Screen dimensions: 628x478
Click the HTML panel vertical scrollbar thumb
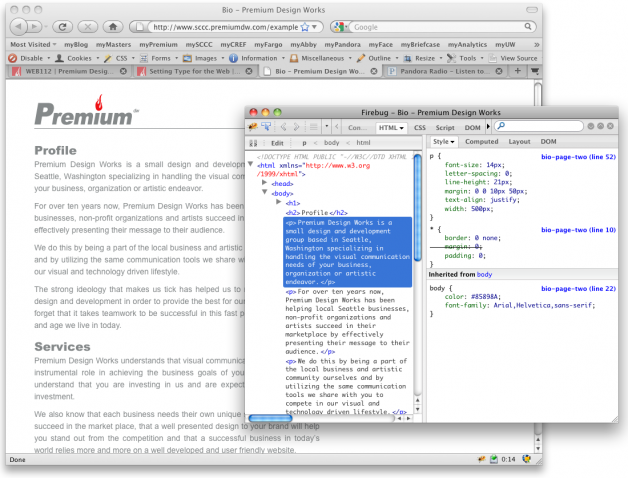417,208
